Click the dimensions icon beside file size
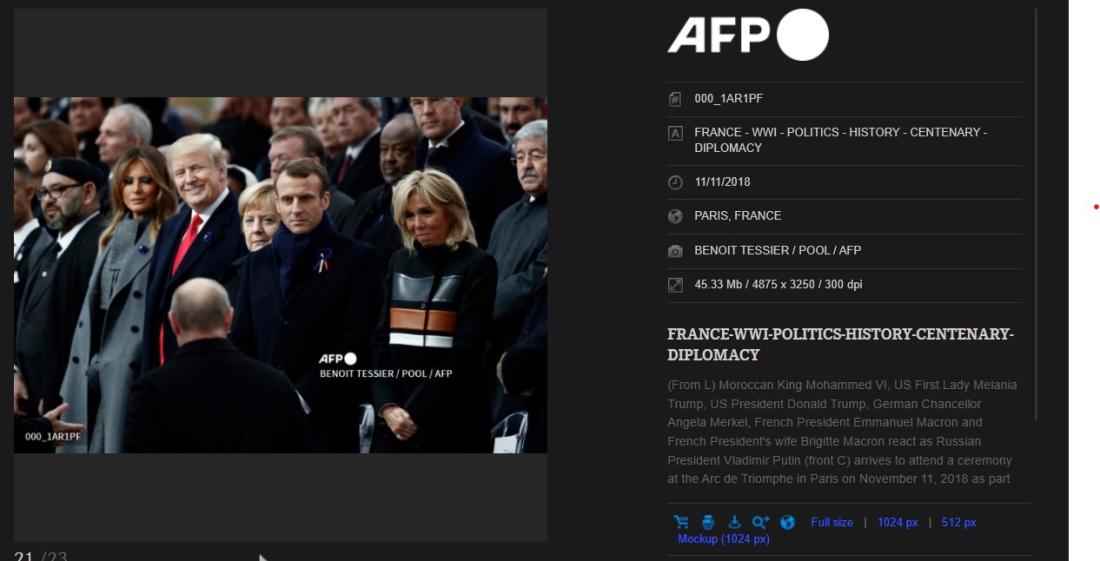1100x561 pixels. click(x=675, y=285)
